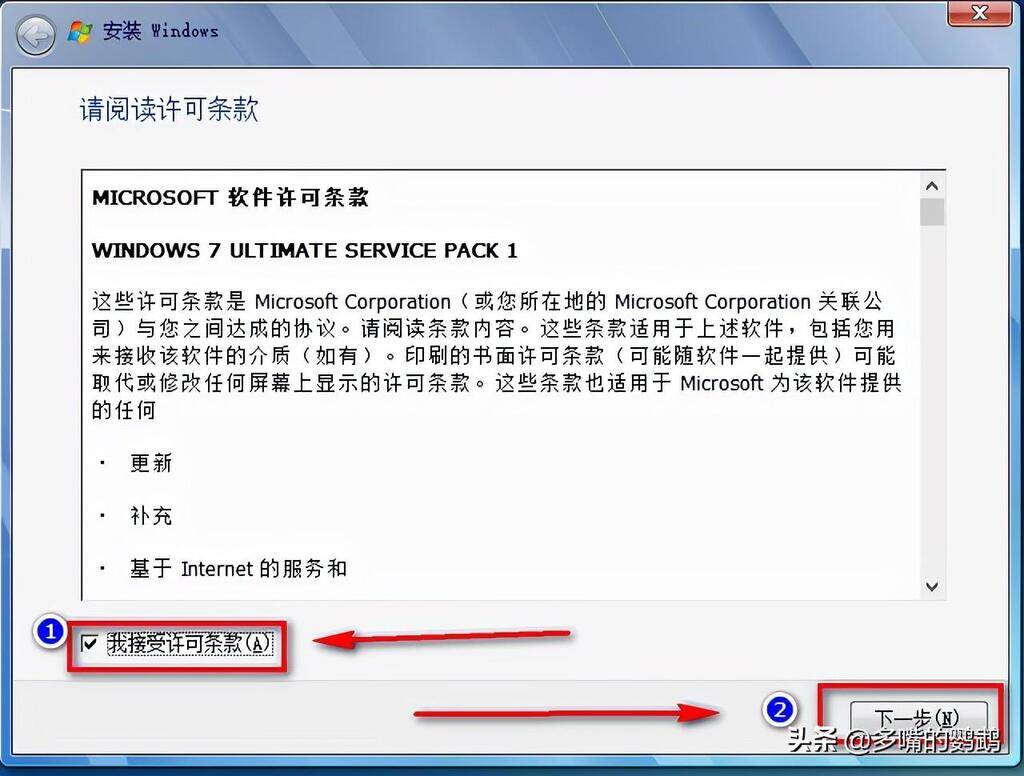Select the 基于 Internet 的服务和 bullet item
Image resolution: width=1024 pixels, height=776 pixels.
(x=238, y=568)
